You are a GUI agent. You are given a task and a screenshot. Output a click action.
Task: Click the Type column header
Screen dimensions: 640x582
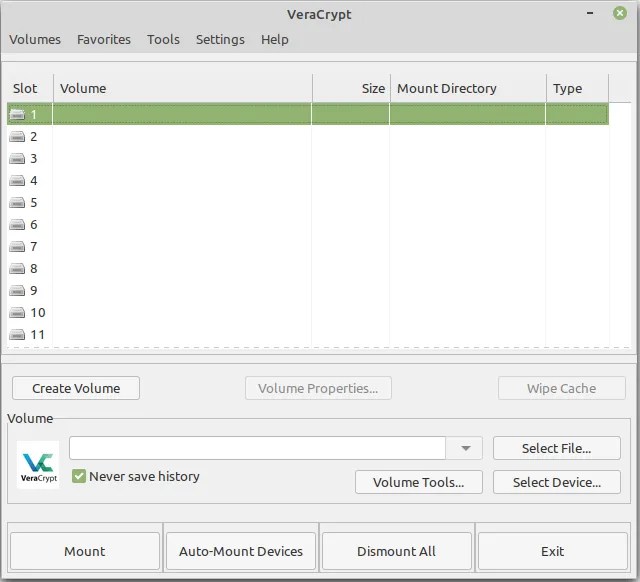(577, 88)
